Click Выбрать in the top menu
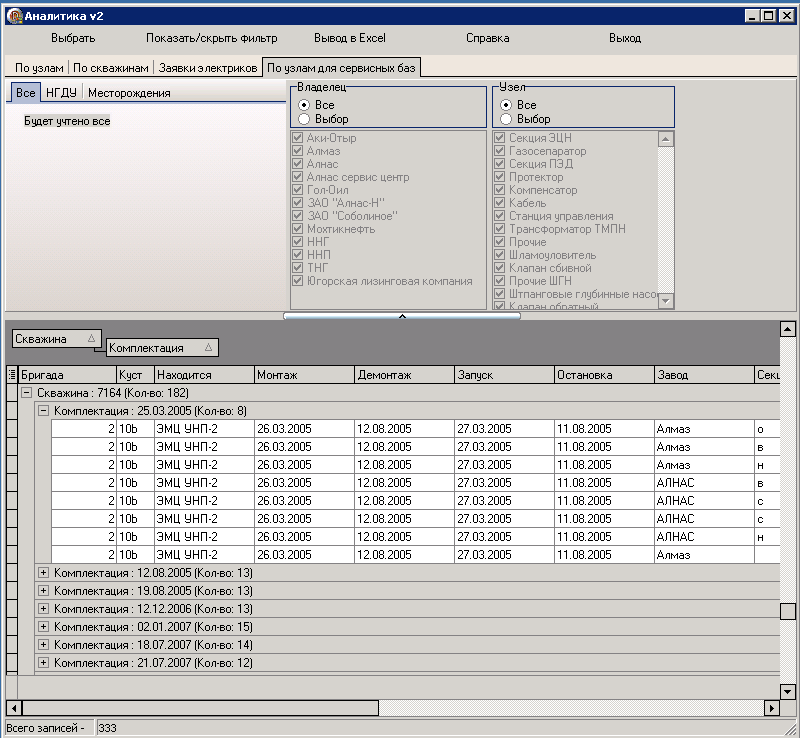Screen dimensions: 800x738 tap(73, 38)
